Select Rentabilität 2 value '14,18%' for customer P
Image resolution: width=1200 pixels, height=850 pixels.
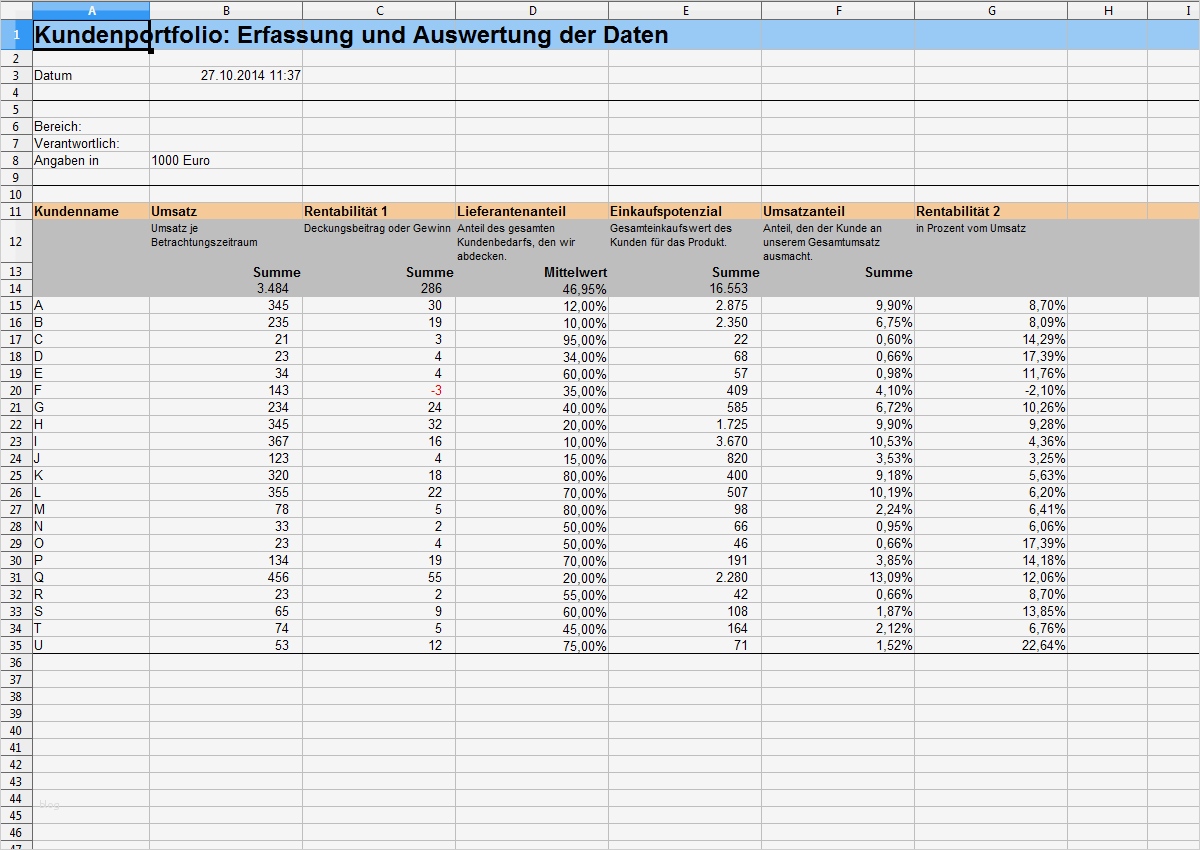991,560
